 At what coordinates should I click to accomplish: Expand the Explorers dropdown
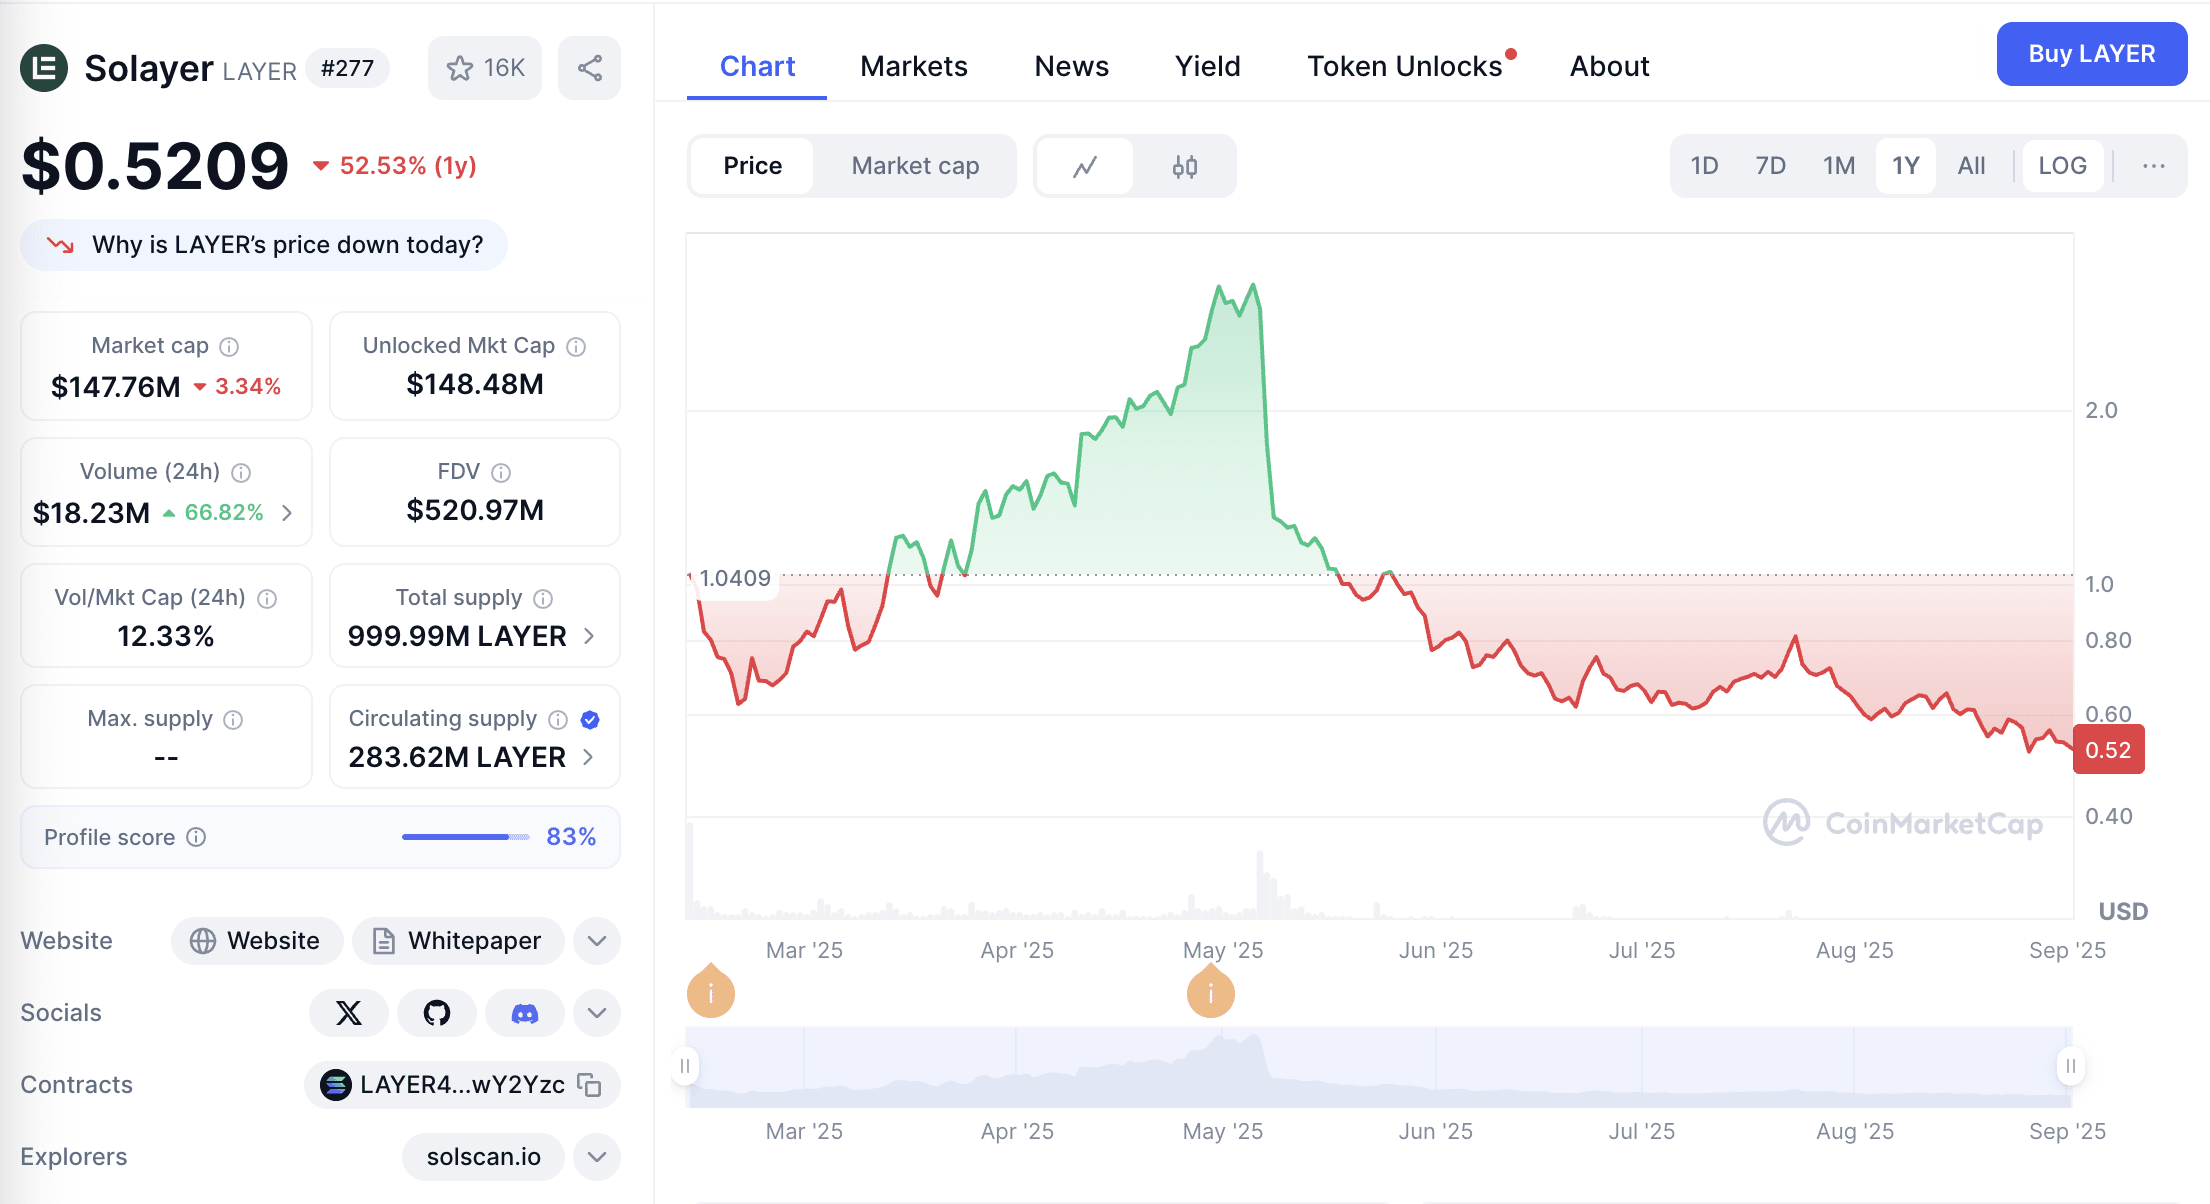click(x=597, y=1157)
